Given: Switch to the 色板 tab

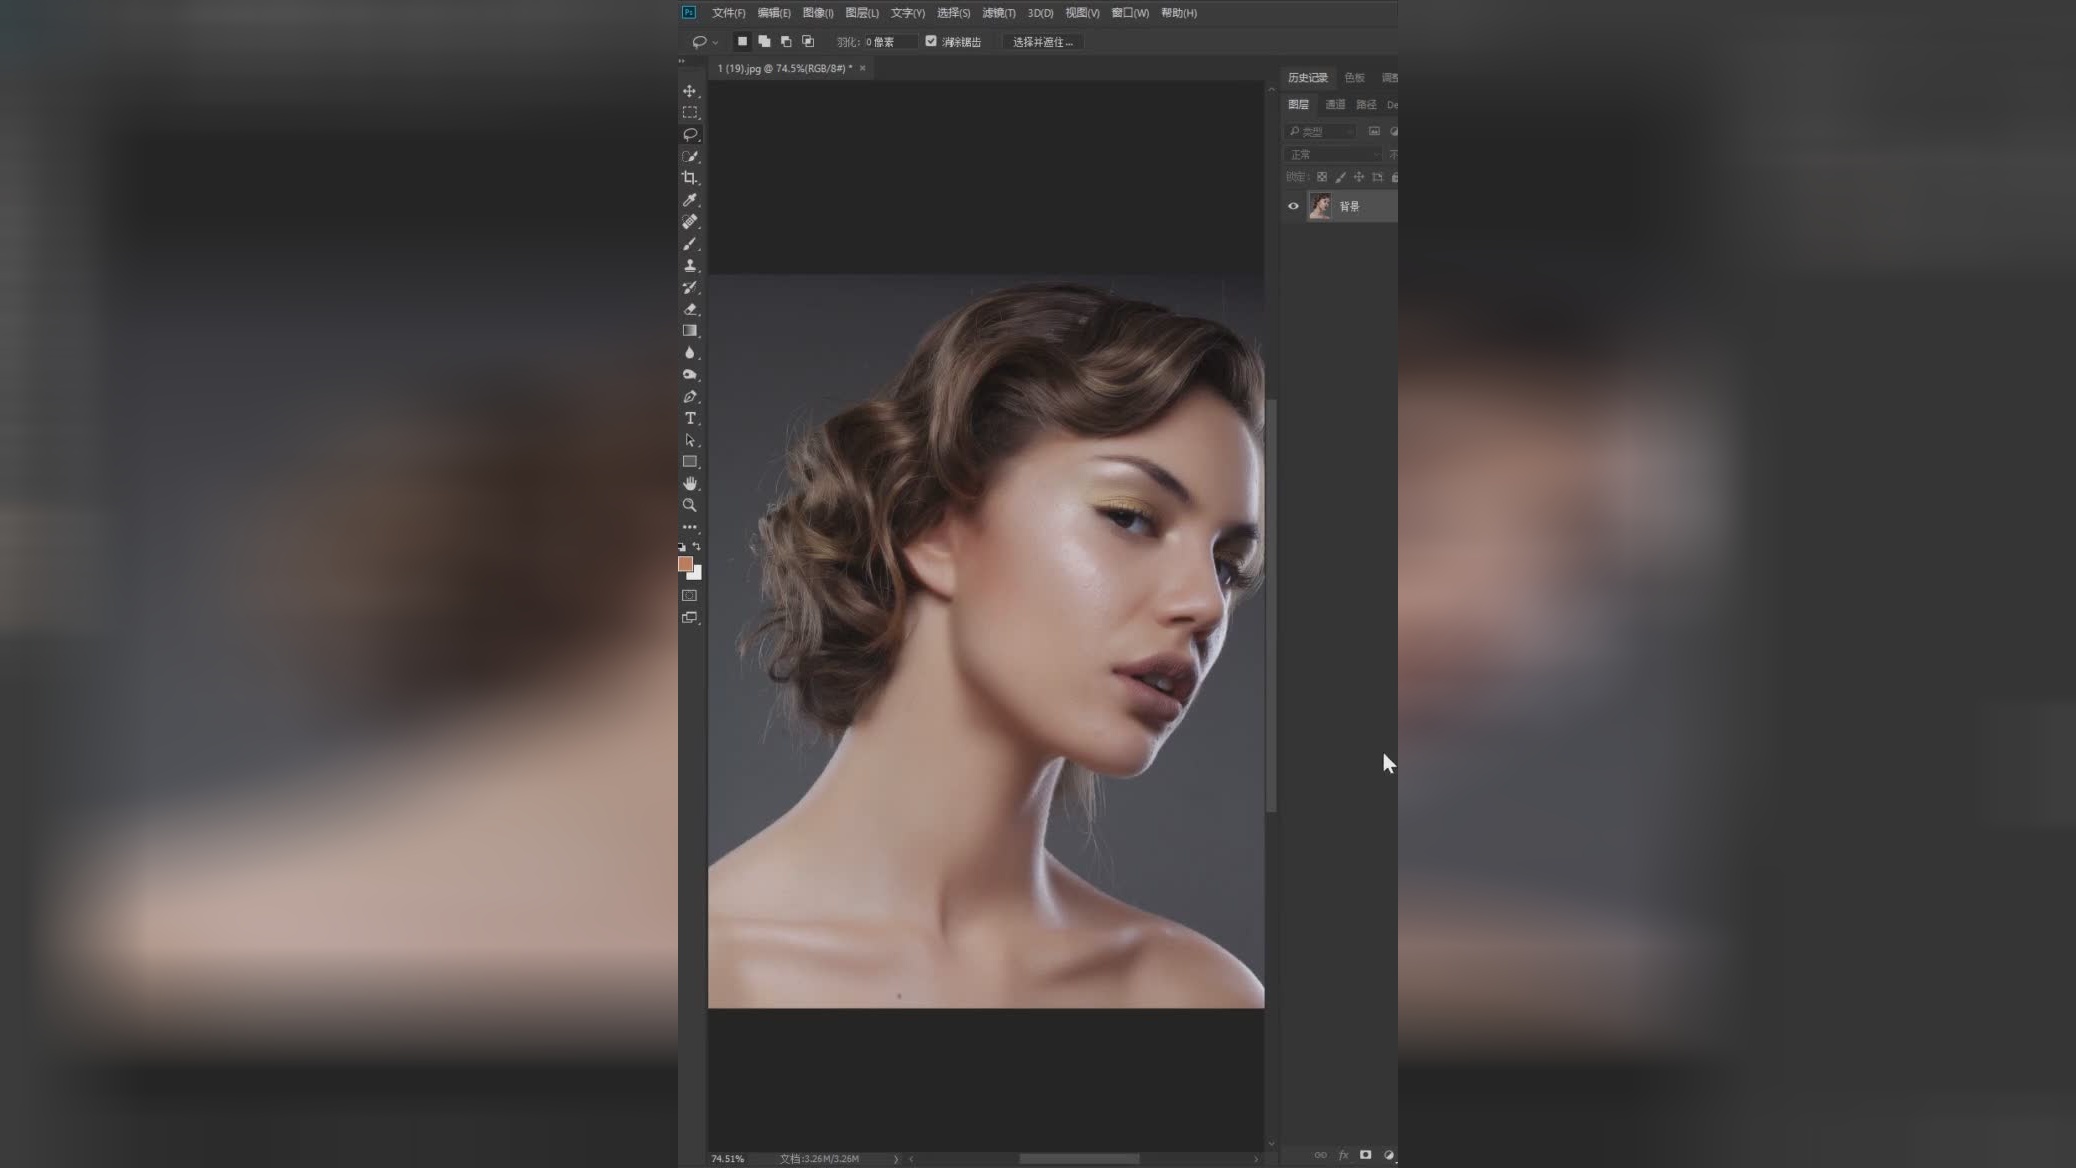Looking at the screenshot, I should 1355,78.
